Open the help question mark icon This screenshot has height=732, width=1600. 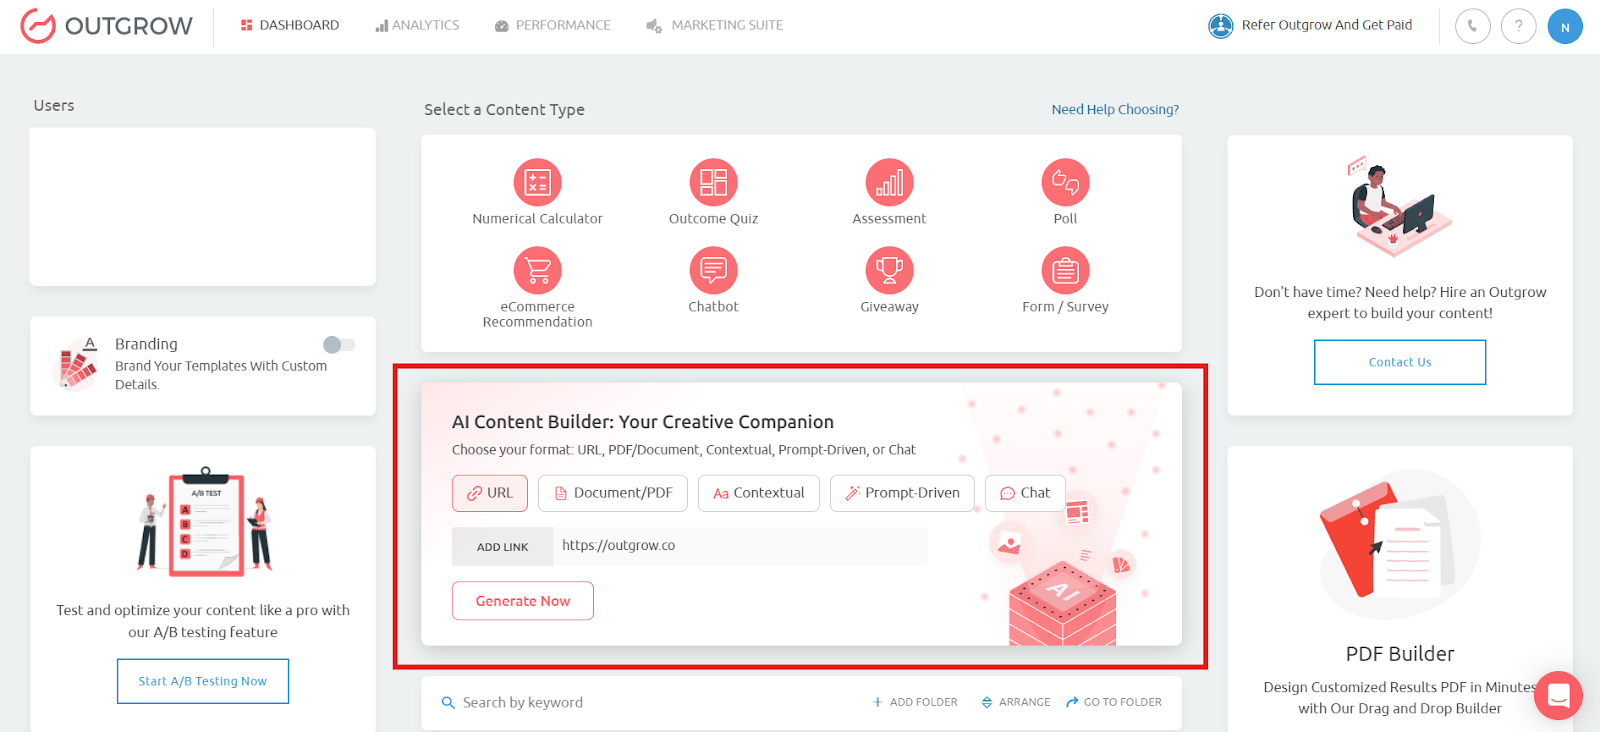point(1518,26)
